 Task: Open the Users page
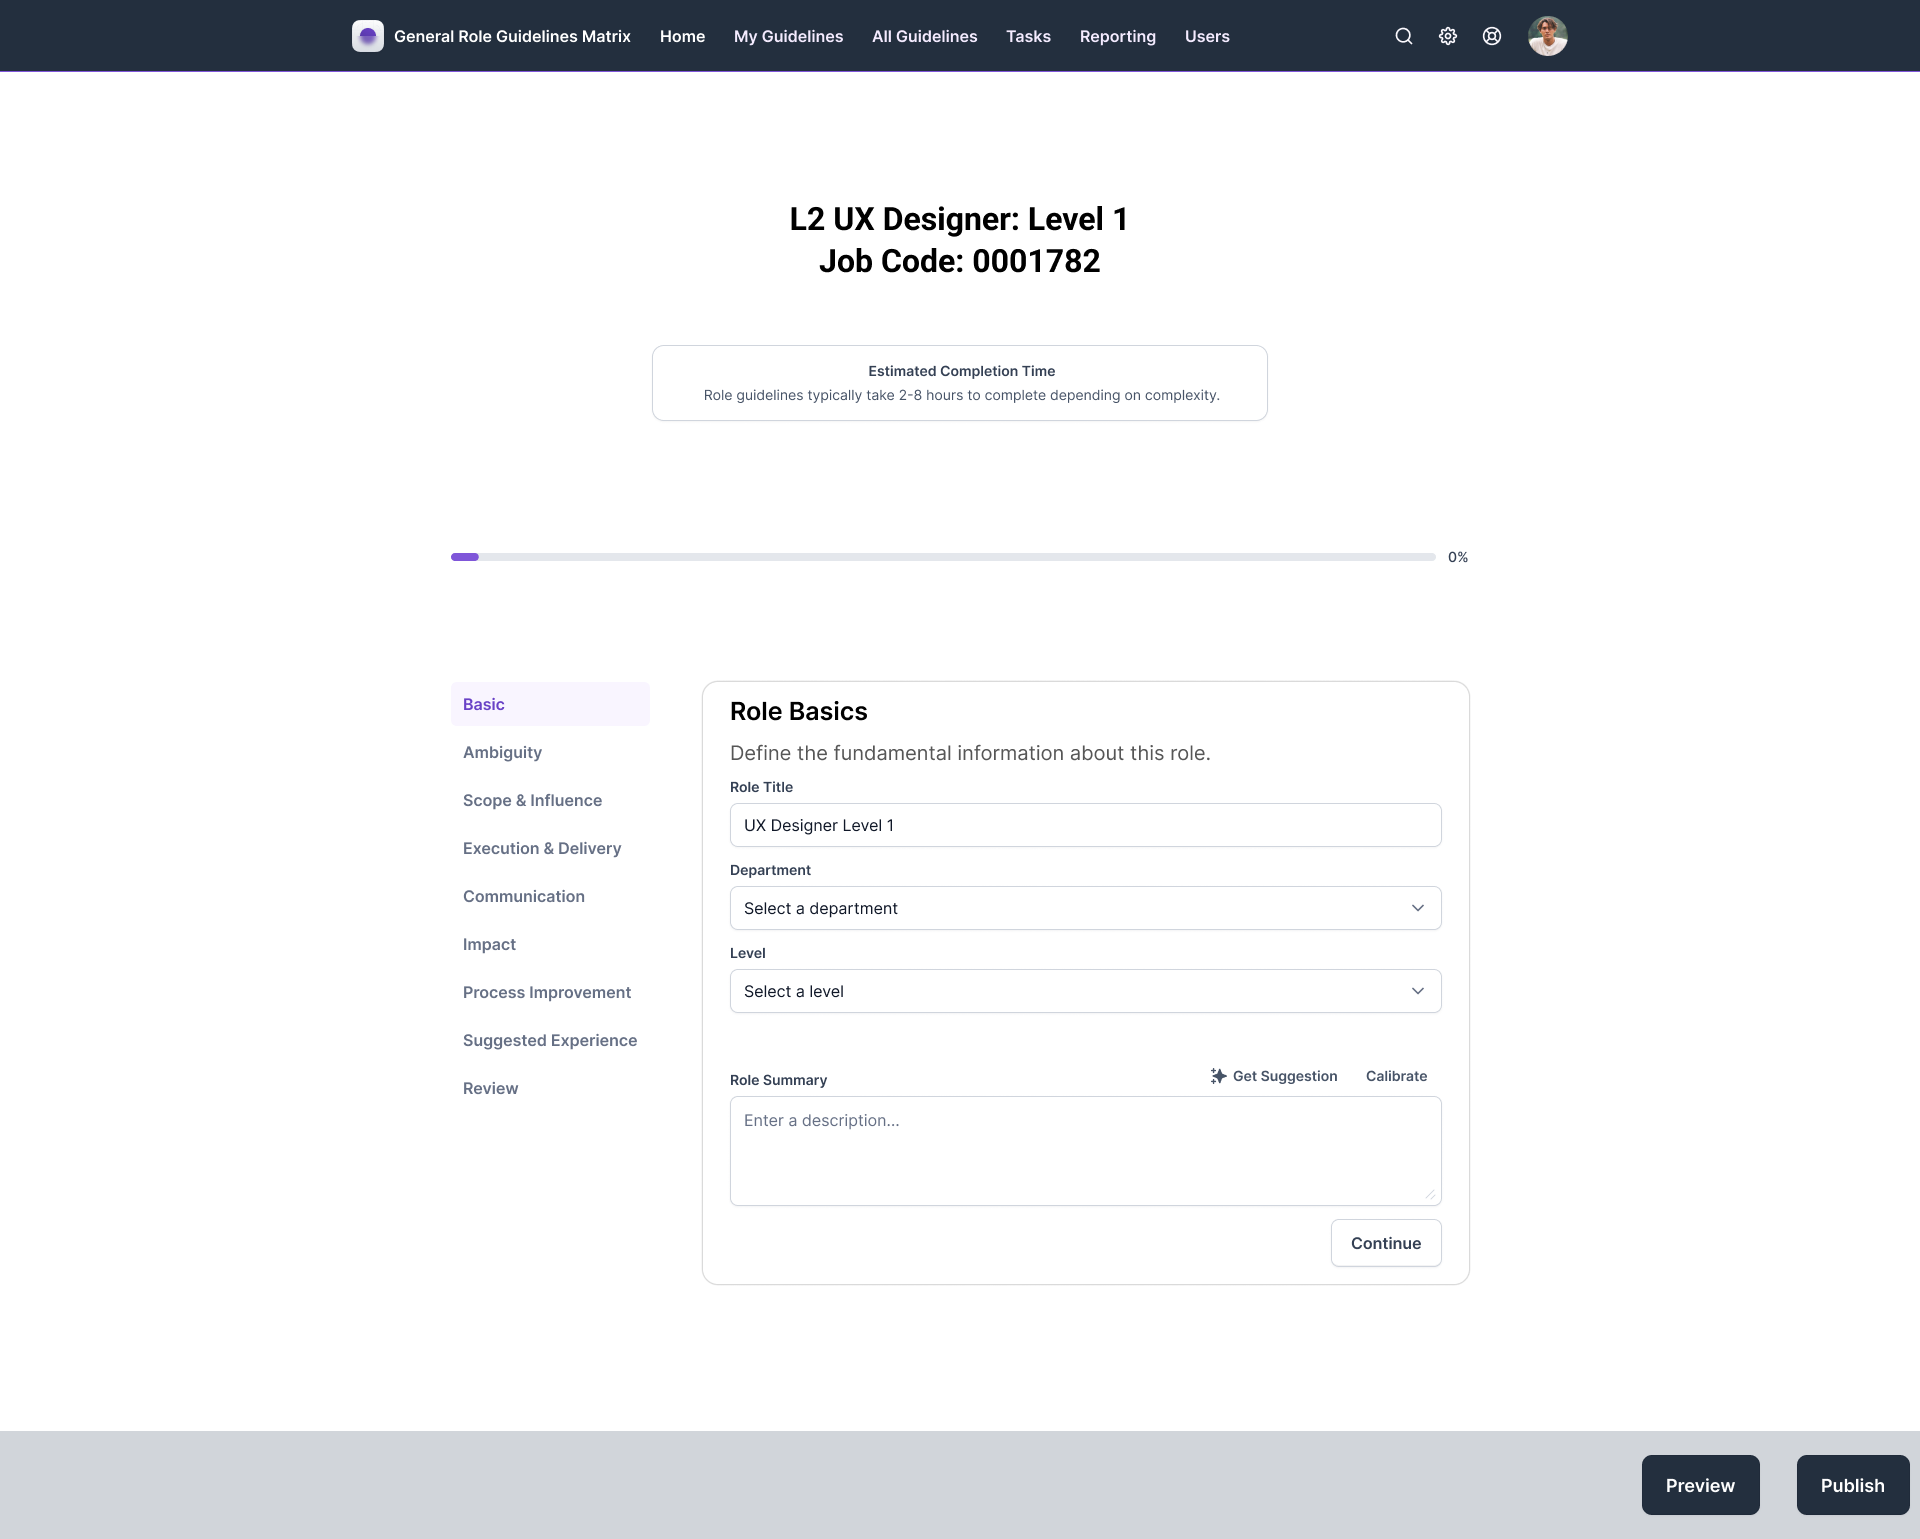[x=1207, y=36]
